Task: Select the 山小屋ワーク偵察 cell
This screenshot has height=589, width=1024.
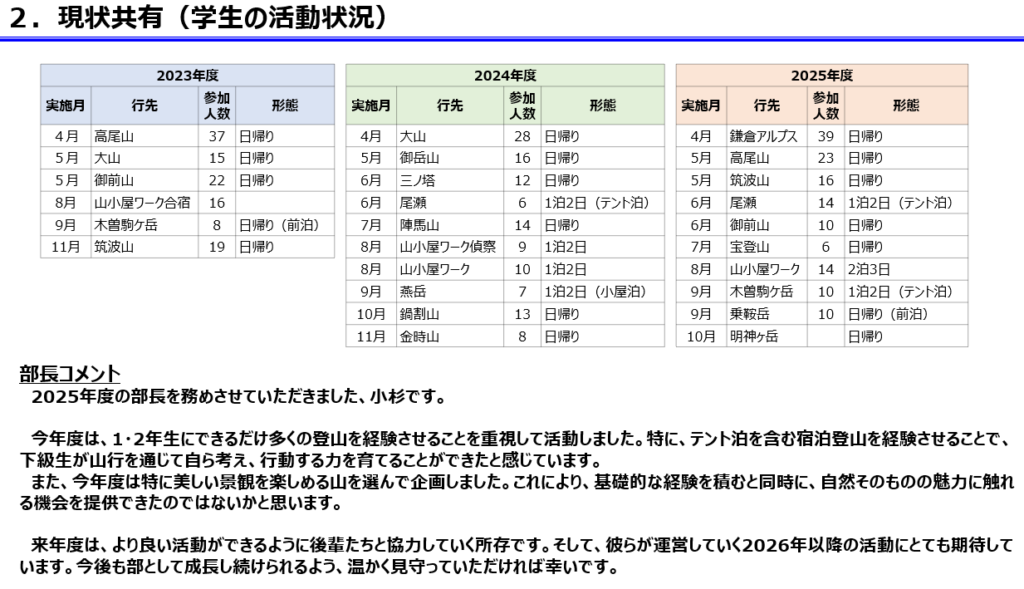Action: (447, 247)
